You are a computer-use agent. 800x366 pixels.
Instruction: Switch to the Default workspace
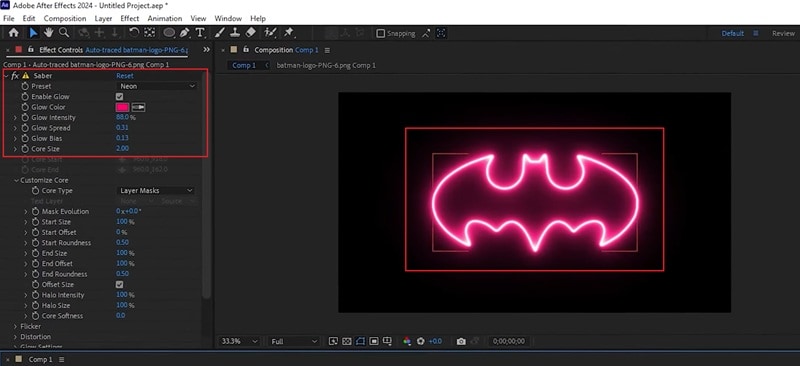(x=733, y=33)
